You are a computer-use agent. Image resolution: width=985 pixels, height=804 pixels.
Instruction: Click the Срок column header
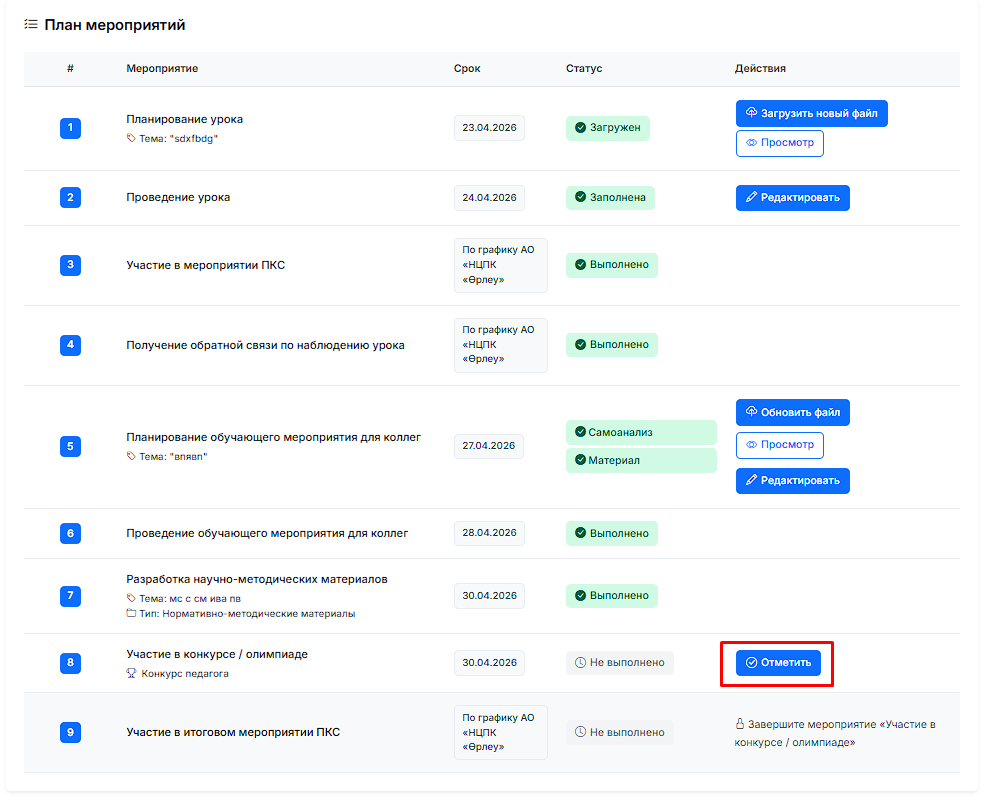(x=467, y=68)
